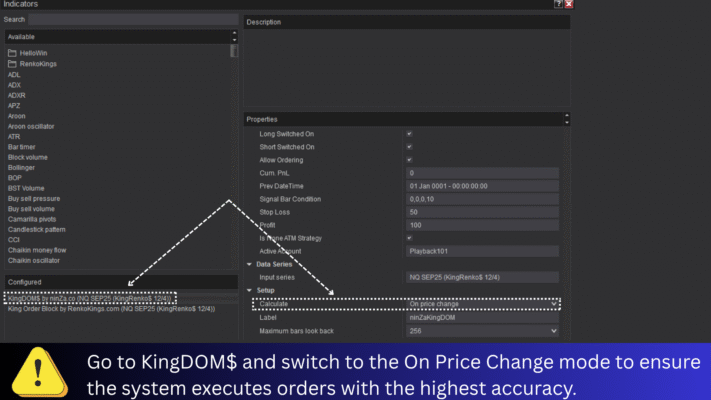
Task: Collapse the Data Series section
Action: [x=250, y=264]
